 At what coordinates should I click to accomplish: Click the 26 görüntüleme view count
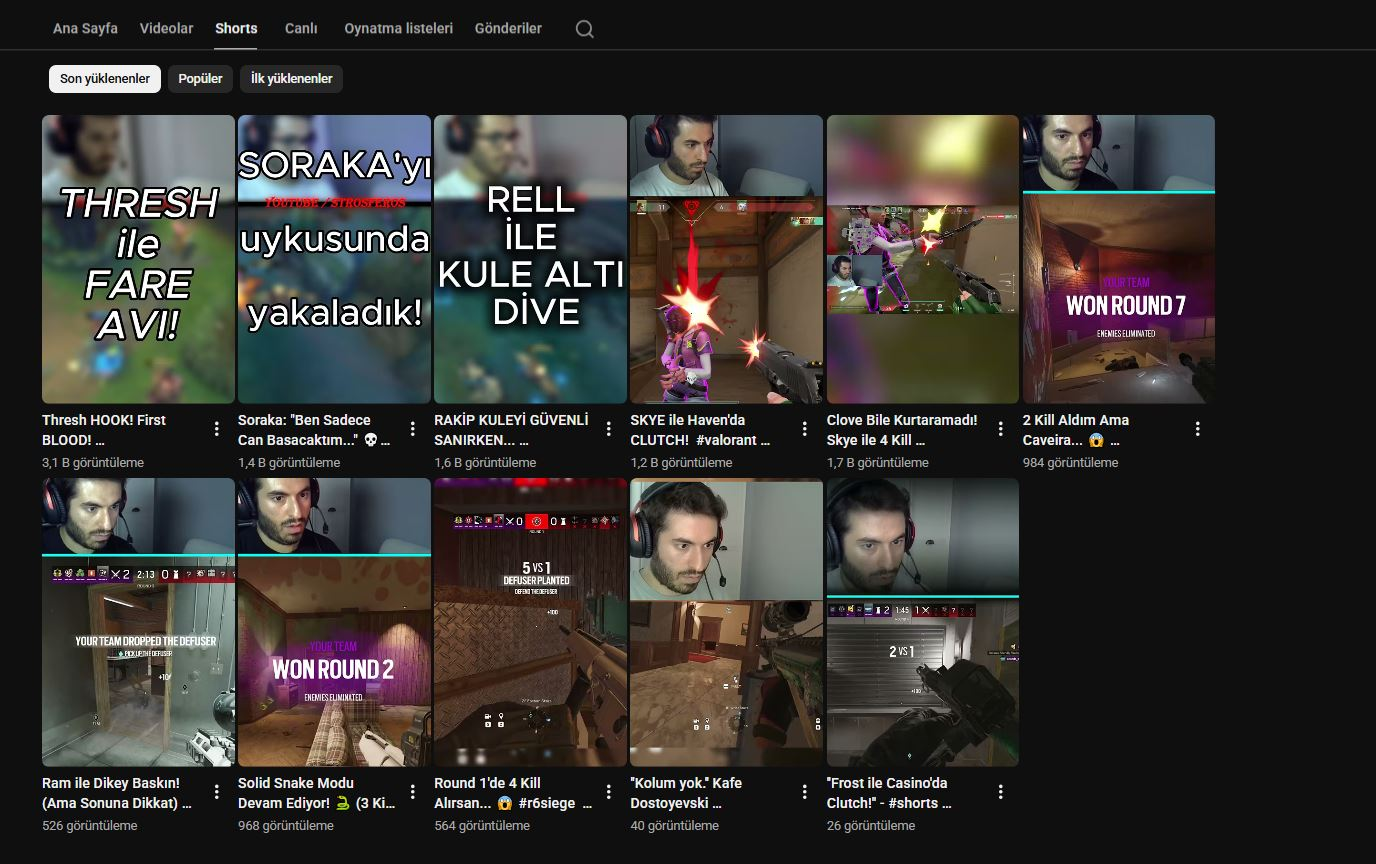coord(871,826)
